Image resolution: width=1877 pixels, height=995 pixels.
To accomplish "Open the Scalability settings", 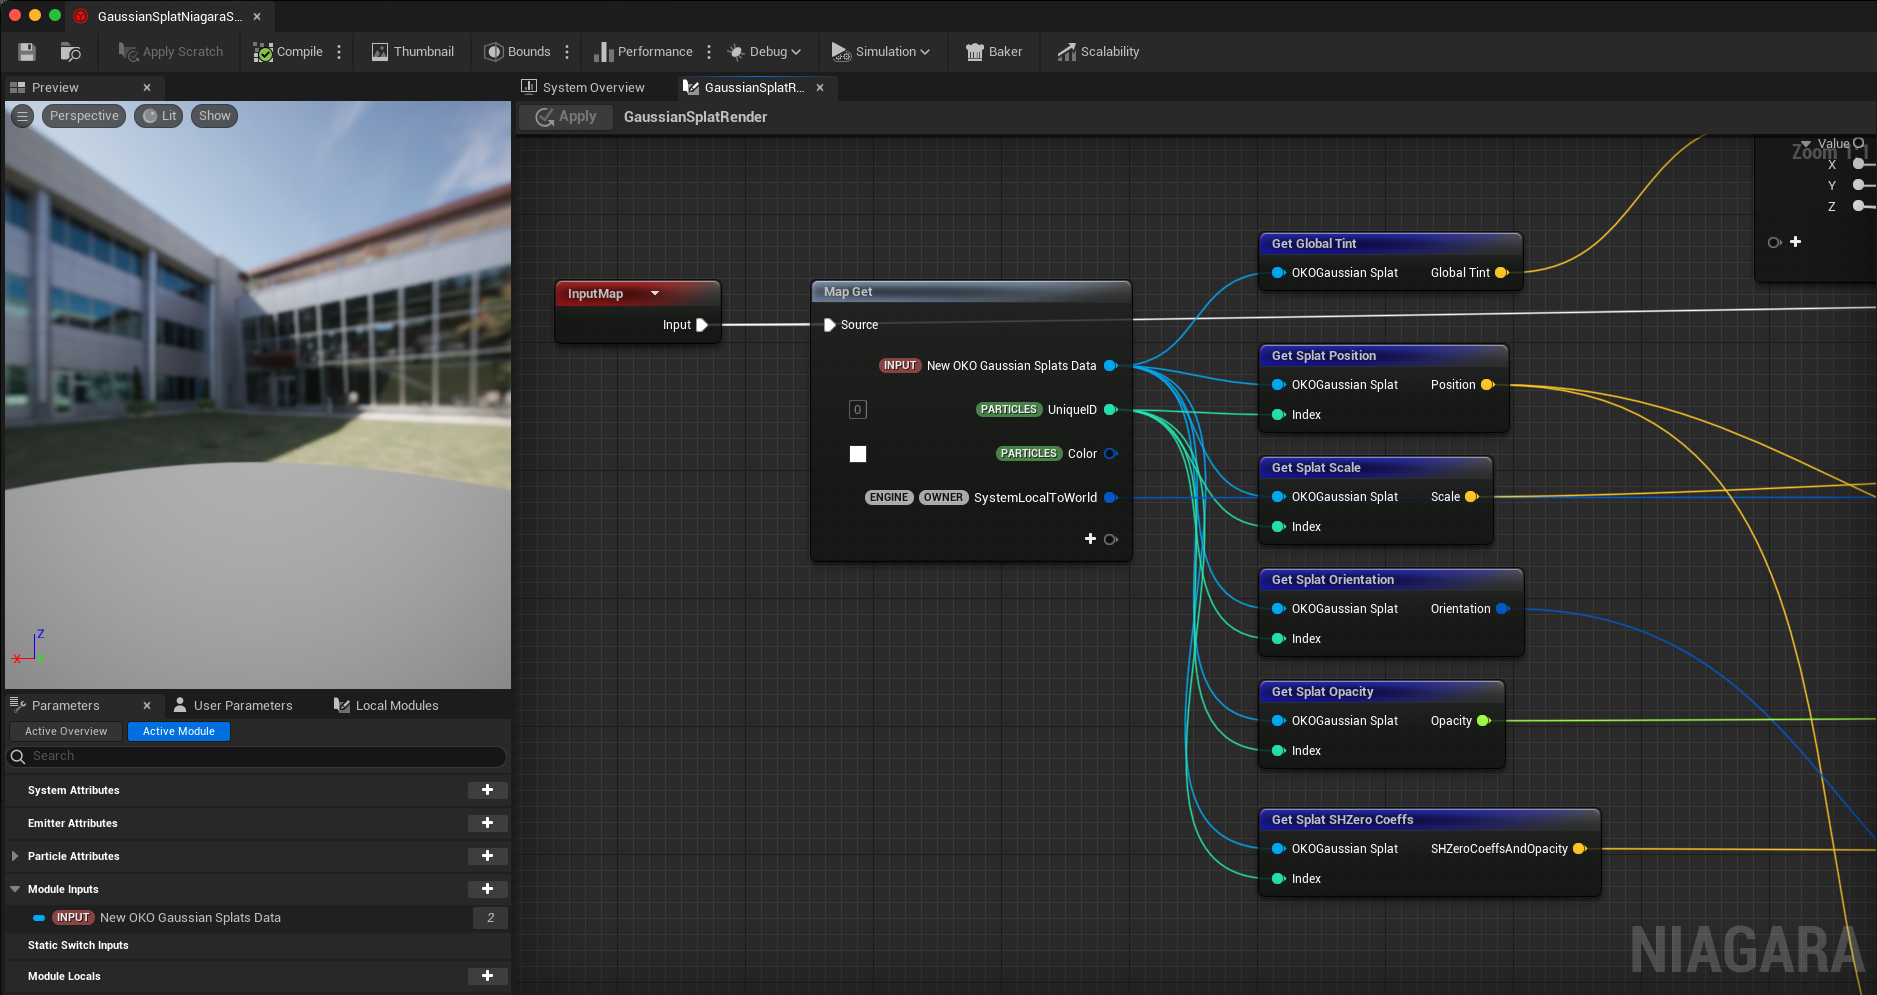I will (x=1098, y=52).
